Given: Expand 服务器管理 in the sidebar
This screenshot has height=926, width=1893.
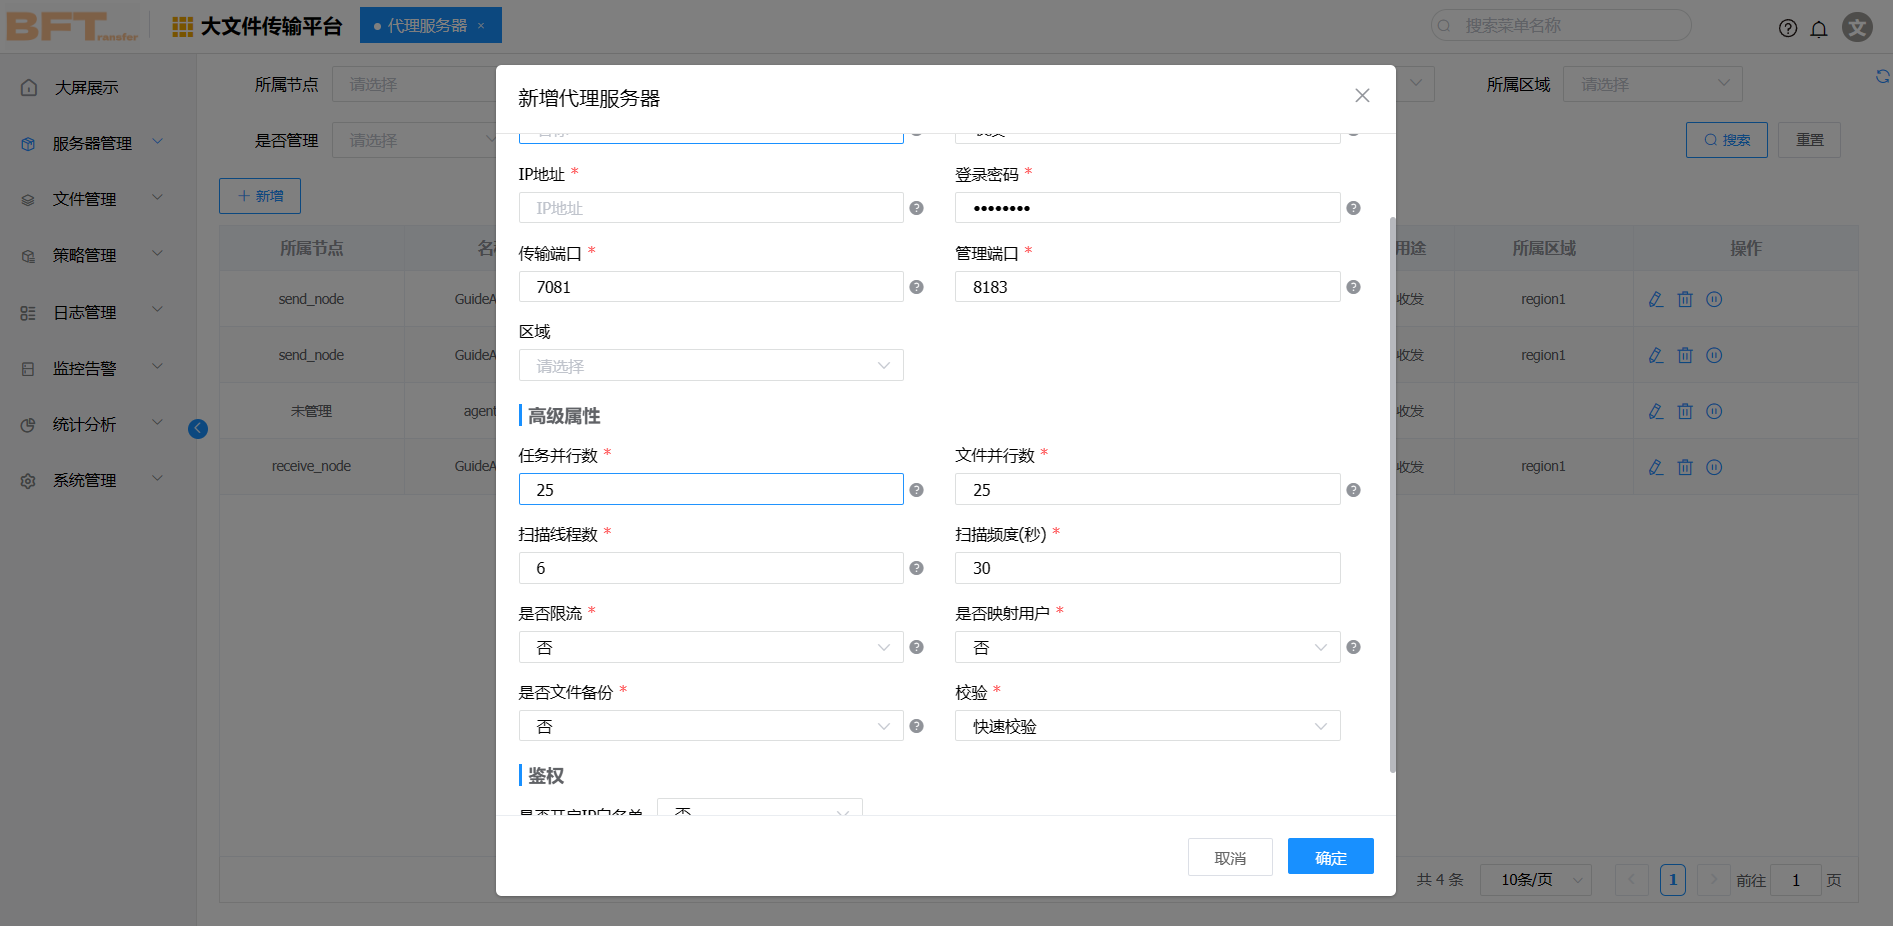Looking at the screenshot, I should (x=92, y=143).
